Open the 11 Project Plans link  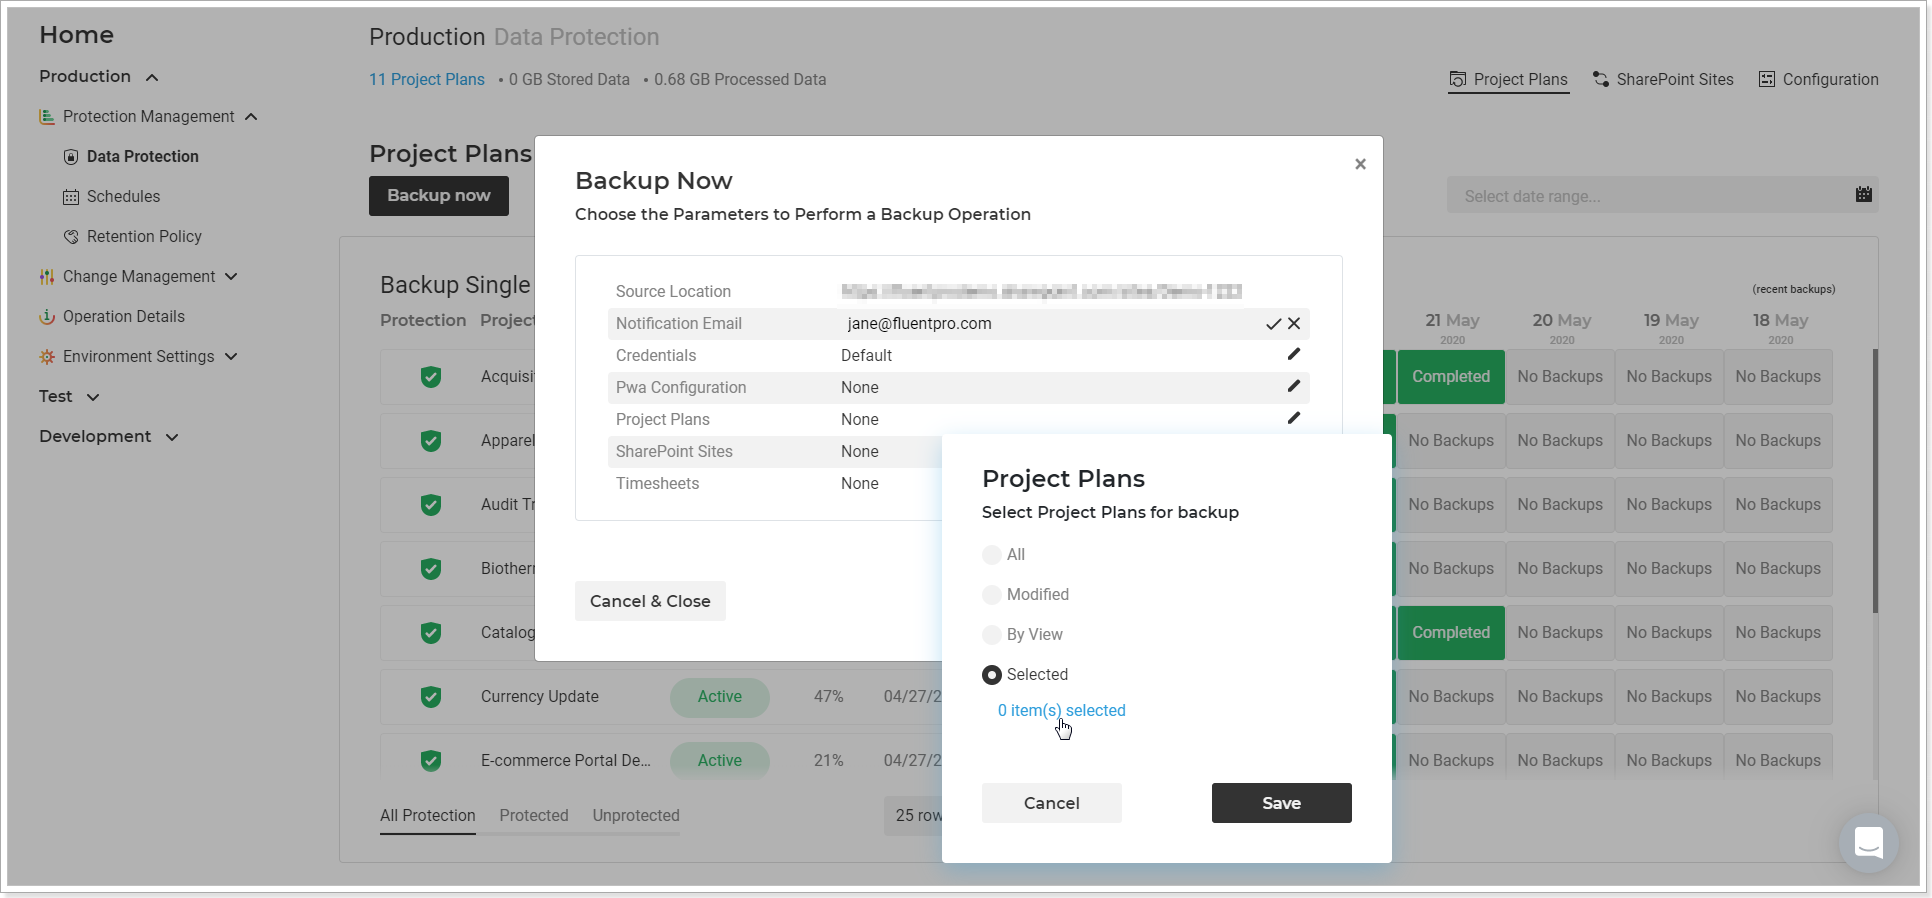pyautogui.click(x=427, y=80)
